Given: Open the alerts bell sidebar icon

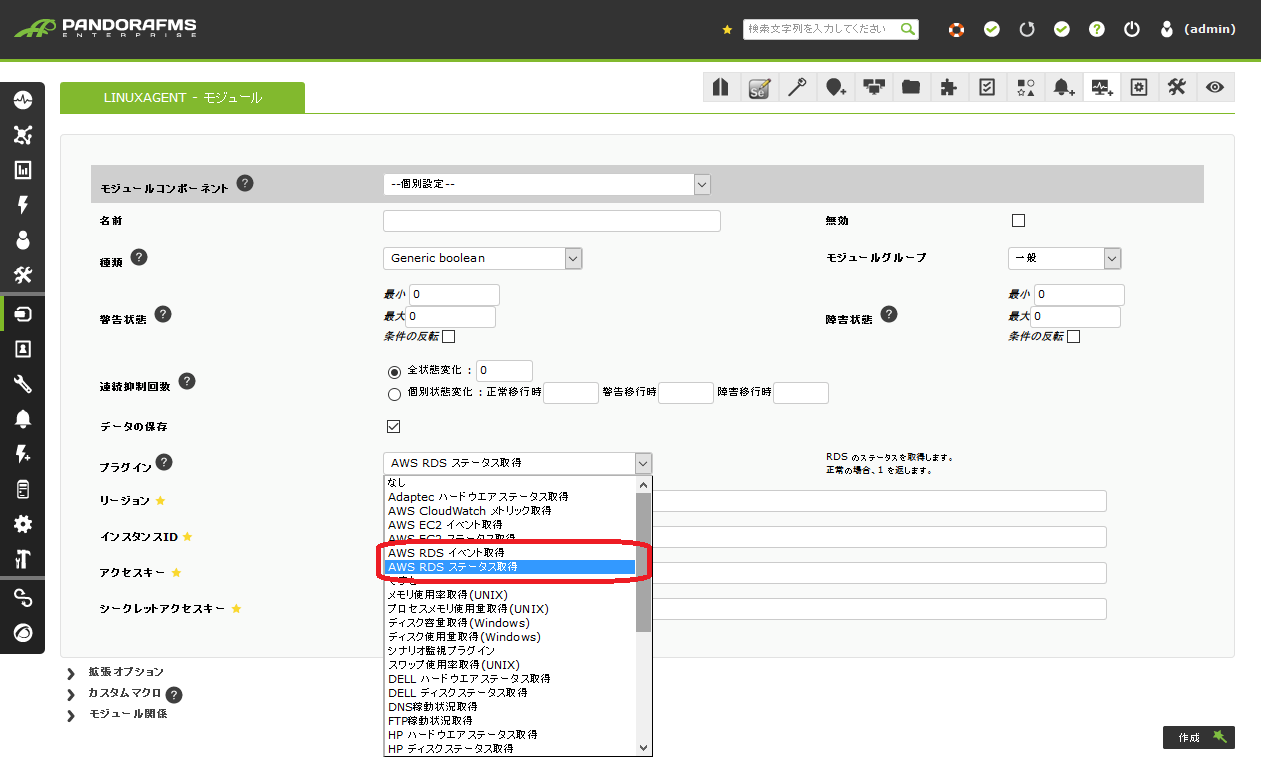Looking at the screenshot, I should tap(22, 419).
